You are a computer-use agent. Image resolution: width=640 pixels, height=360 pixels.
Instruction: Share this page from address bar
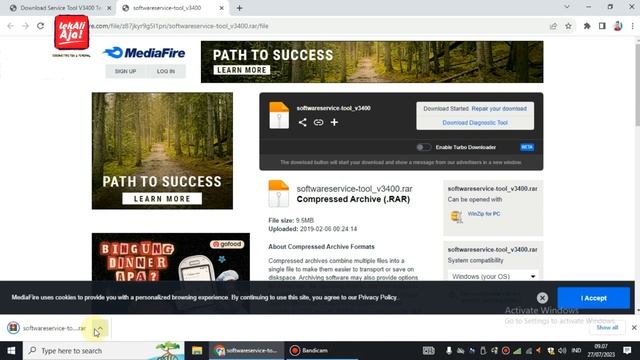tap(553, 26)
